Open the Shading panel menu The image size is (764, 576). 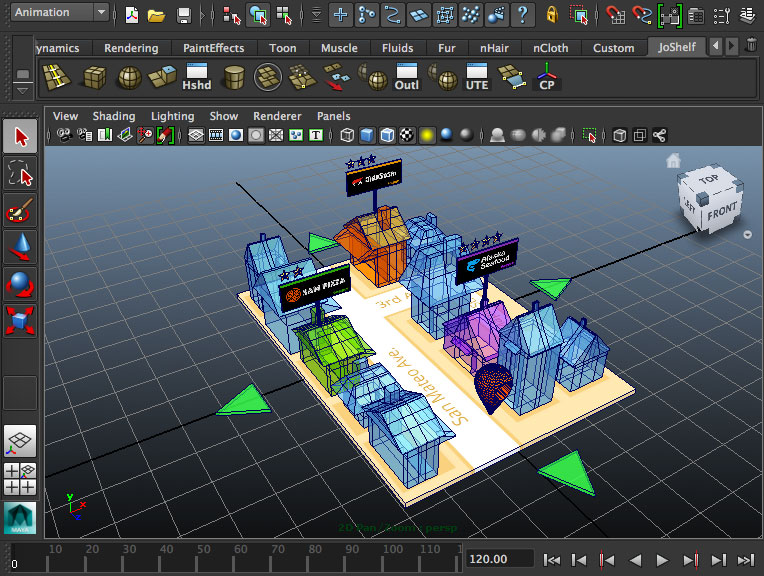click(x=113, y=116)
